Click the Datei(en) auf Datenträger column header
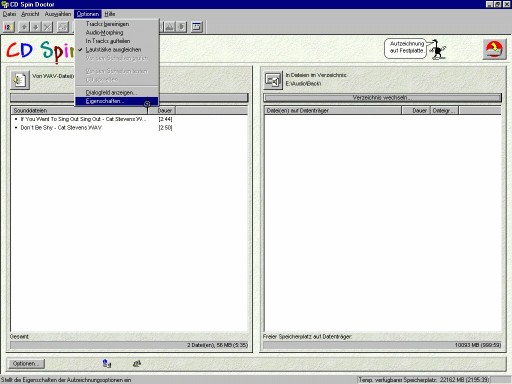This screenshot has width=512, height=384. coord(333,110)
